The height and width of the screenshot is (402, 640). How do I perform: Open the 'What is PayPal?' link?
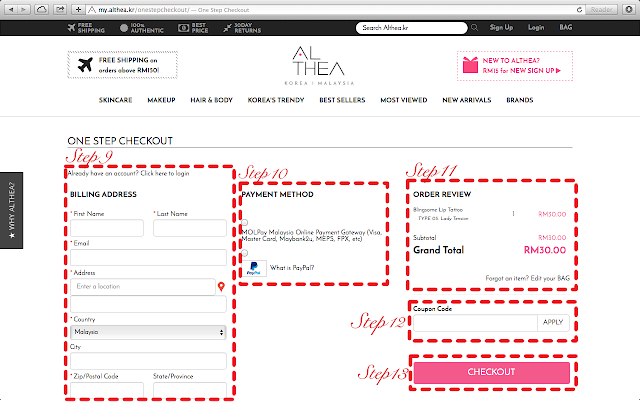292,268
